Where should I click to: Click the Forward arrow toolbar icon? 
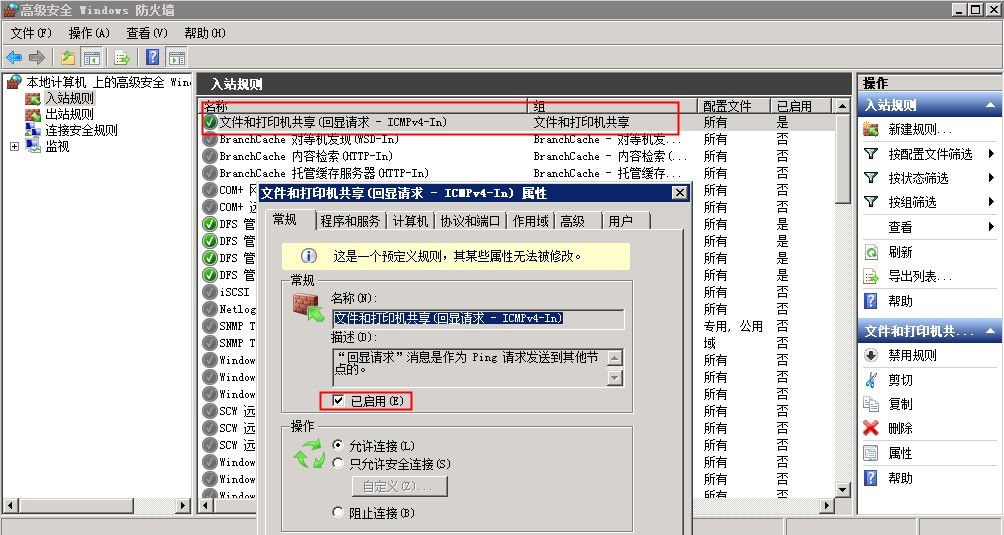click(x=37, y=58)
